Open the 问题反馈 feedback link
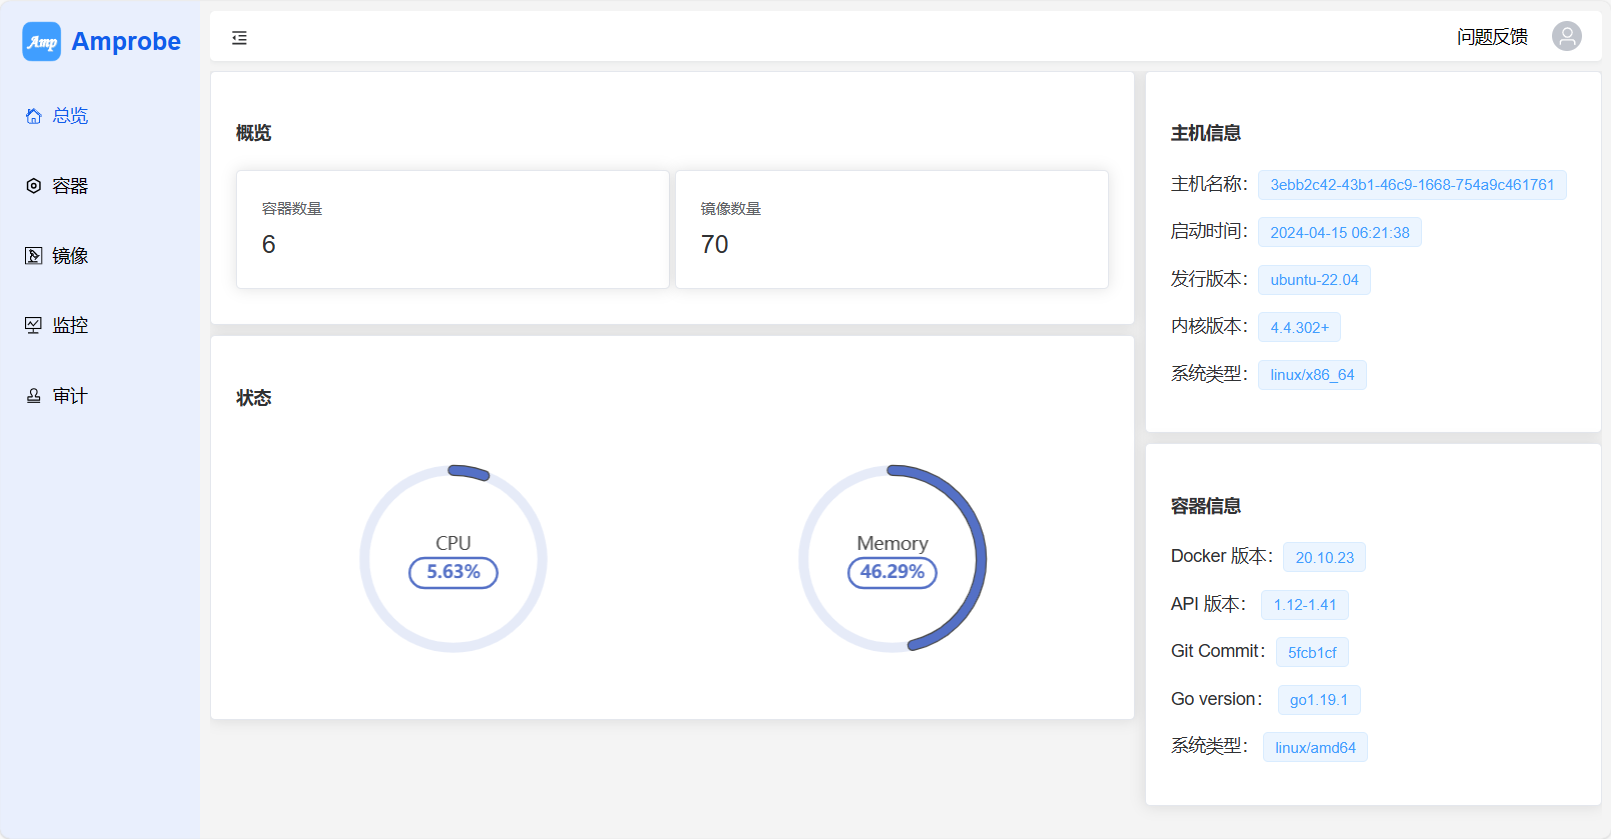Screen dimensions: 1611x839 (x=1492, y=37)
